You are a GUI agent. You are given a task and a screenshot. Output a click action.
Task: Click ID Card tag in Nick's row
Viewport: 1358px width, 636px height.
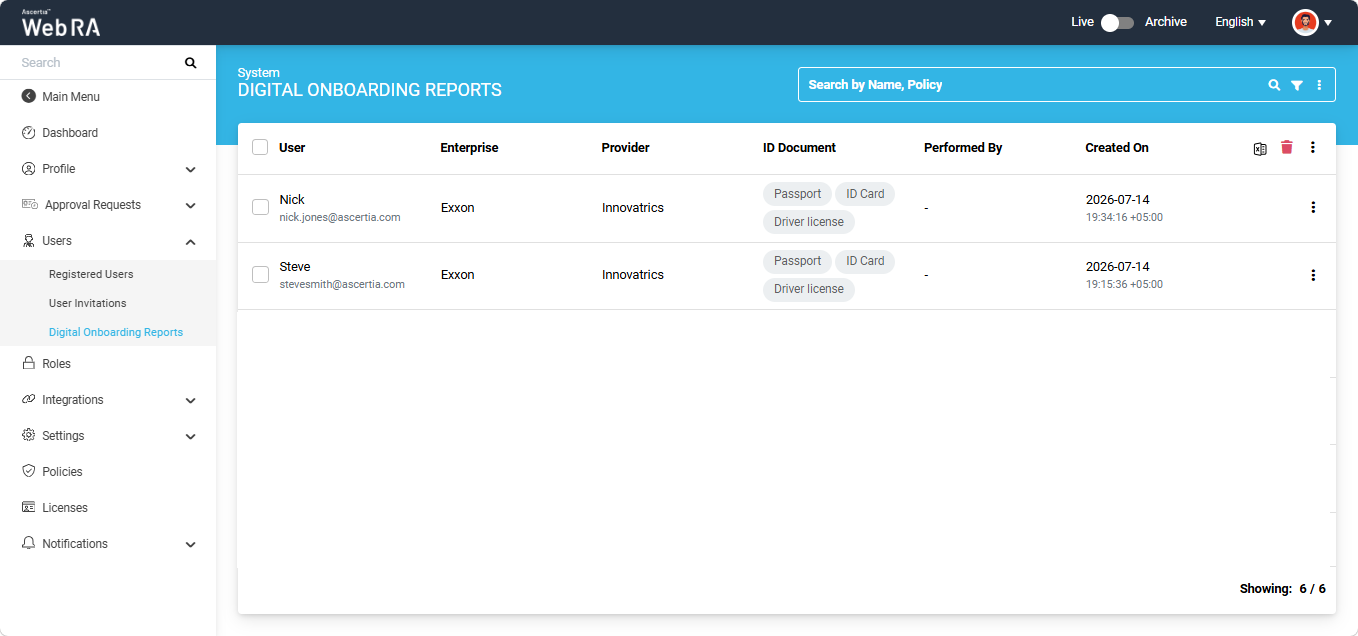(865, 194)
